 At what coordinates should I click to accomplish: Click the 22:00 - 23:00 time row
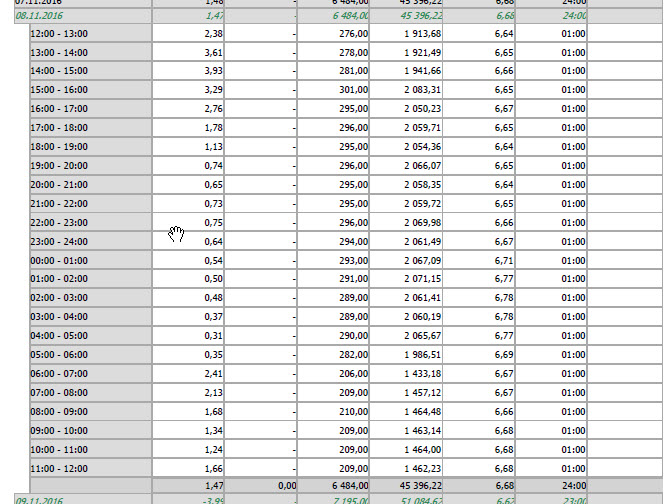click(346, 223)
